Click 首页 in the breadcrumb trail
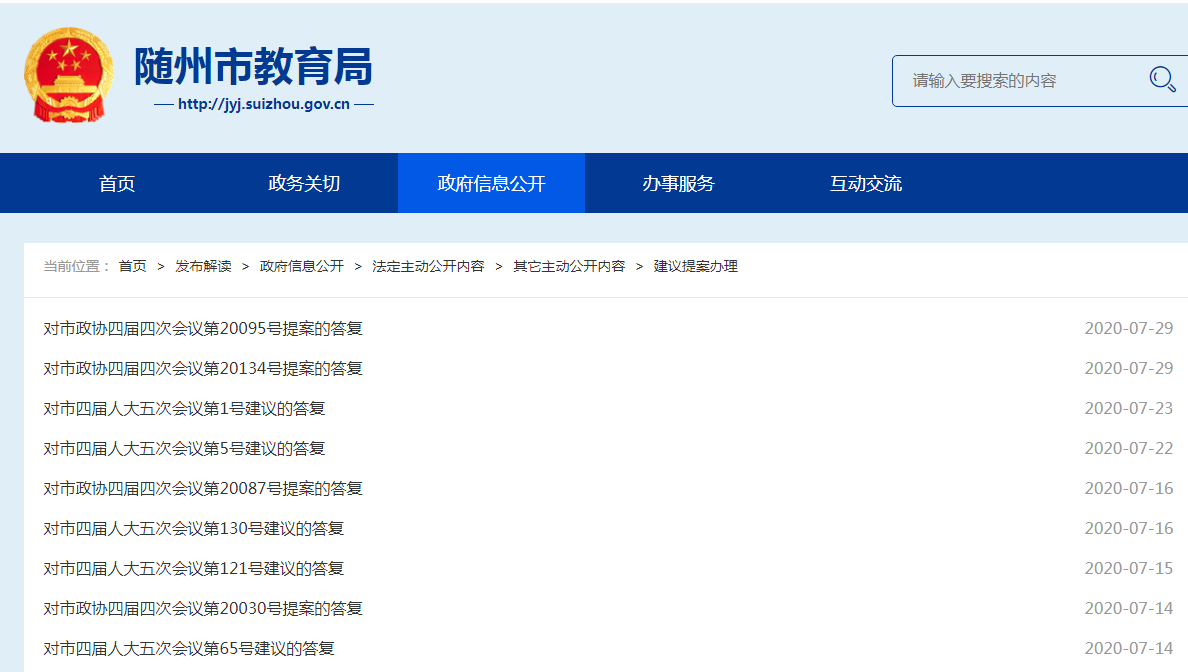The width and height of the screenshot is (1188, 672). pos(132,266)
